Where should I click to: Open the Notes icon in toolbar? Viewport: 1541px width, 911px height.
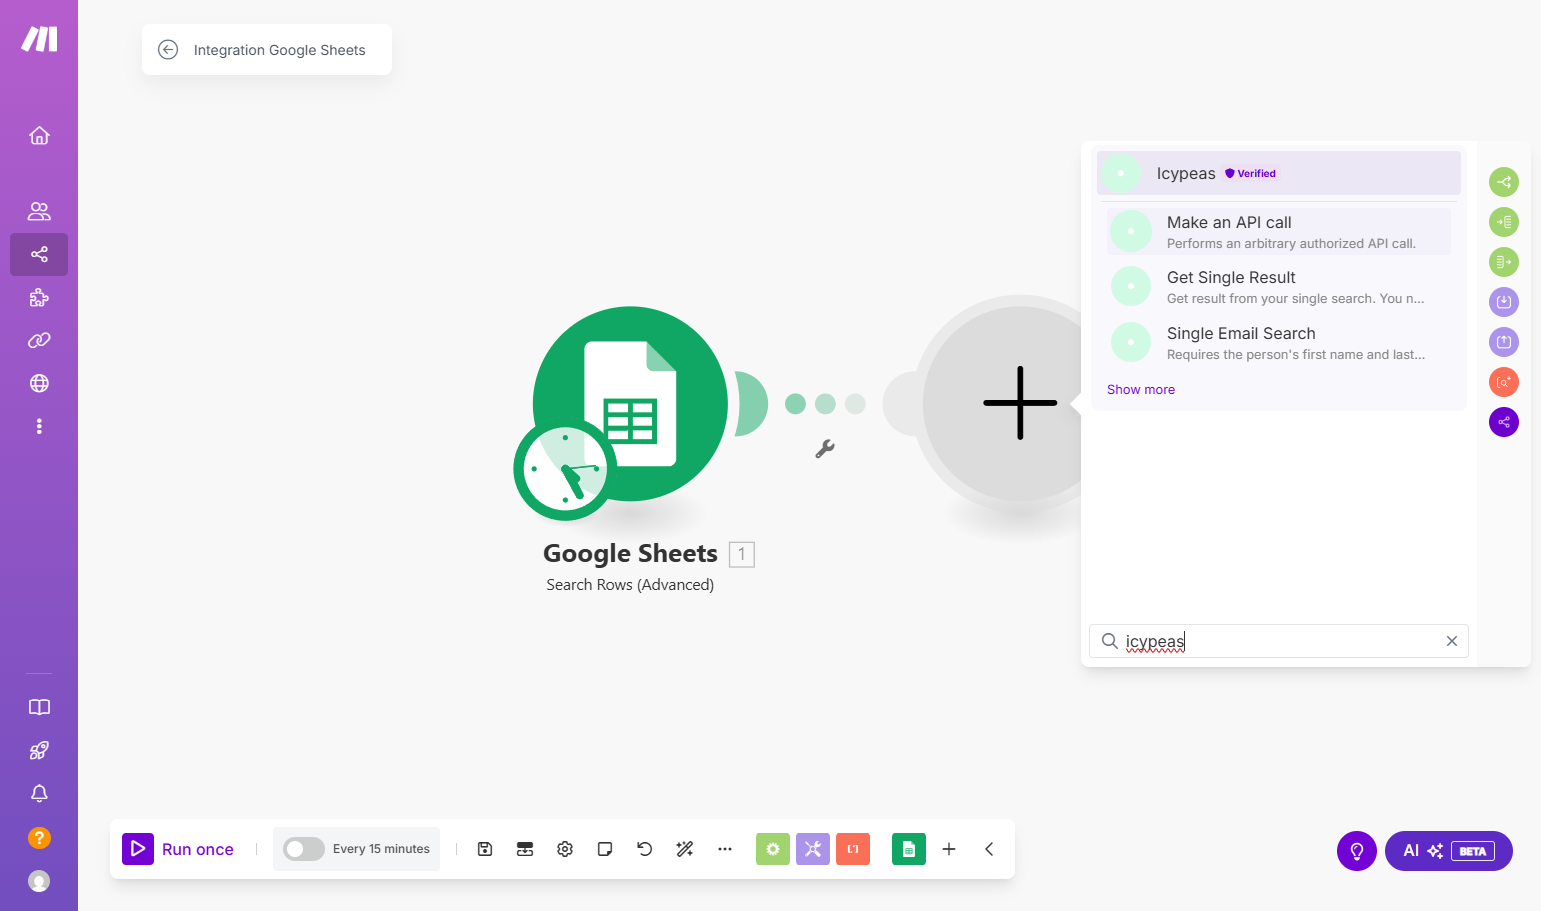605,849
